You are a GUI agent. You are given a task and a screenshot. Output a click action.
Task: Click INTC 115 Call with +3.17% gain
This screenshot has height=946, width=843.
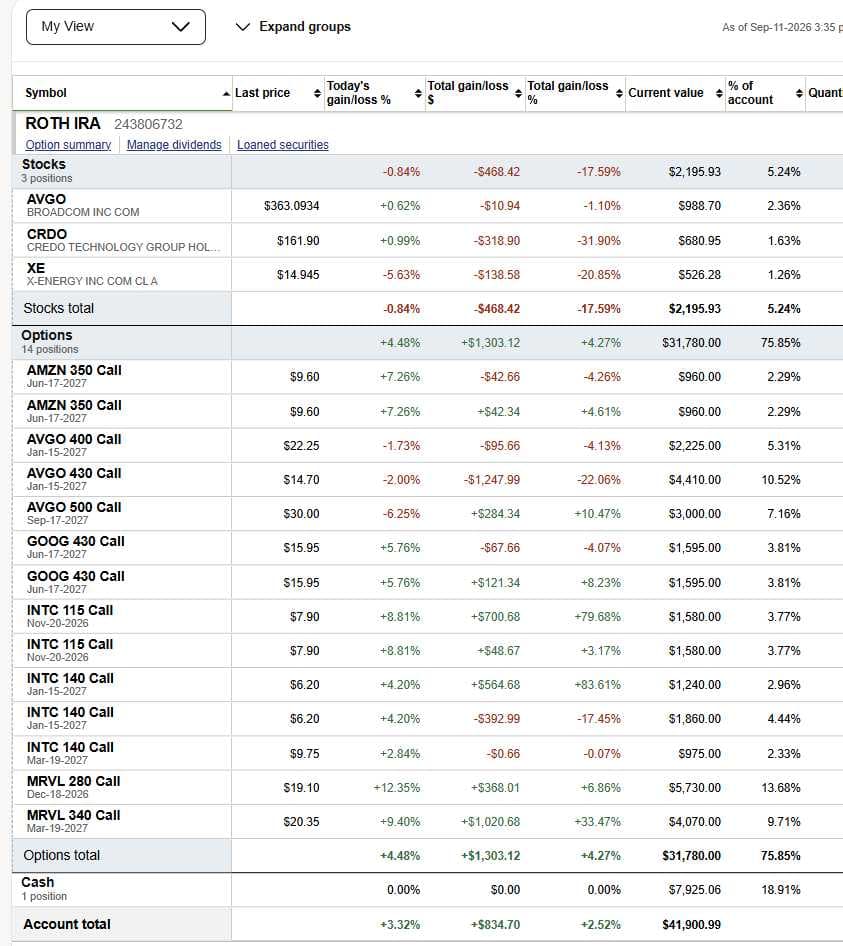70,644
